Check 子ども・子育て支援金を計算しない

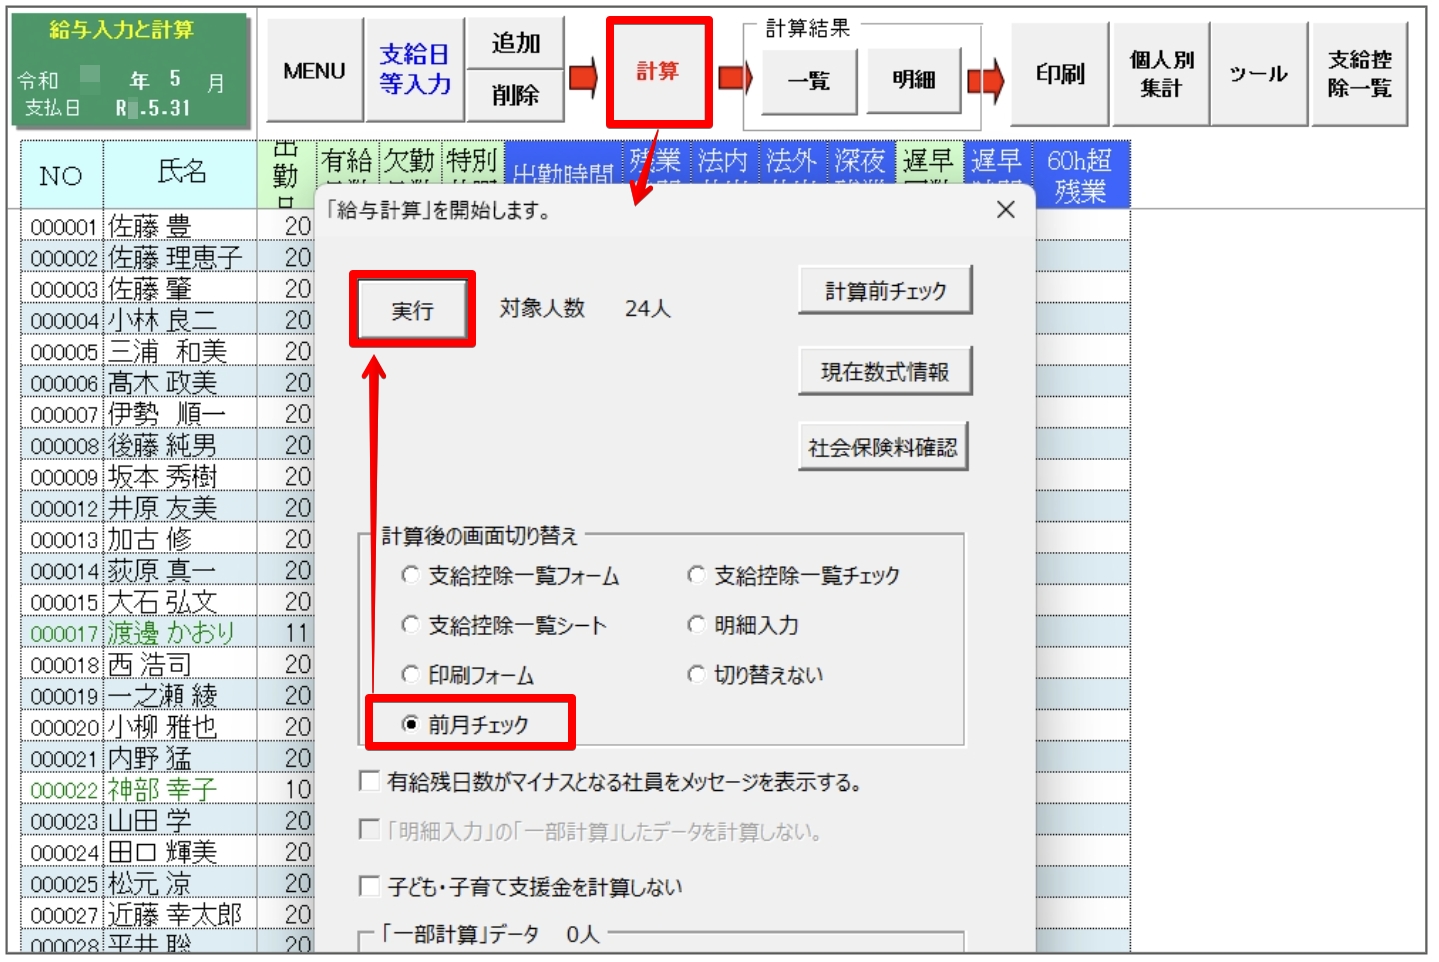pyautogui.click(x=369, y=886)
